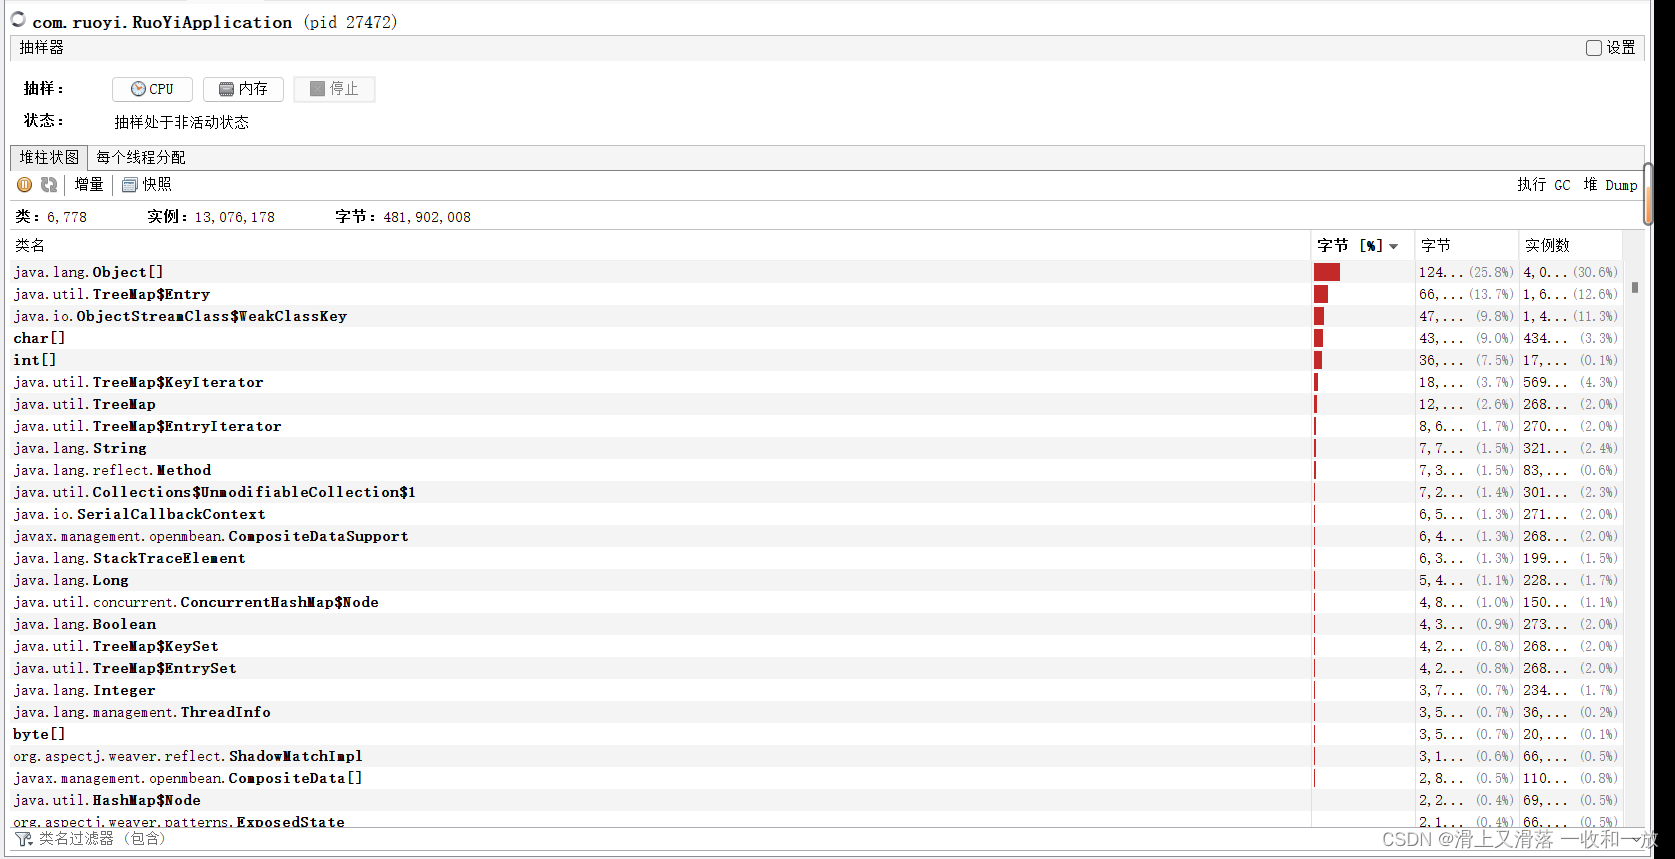Click the red bar for char[]
This screenshot has height=859, width=1675.
point(1318,338)
